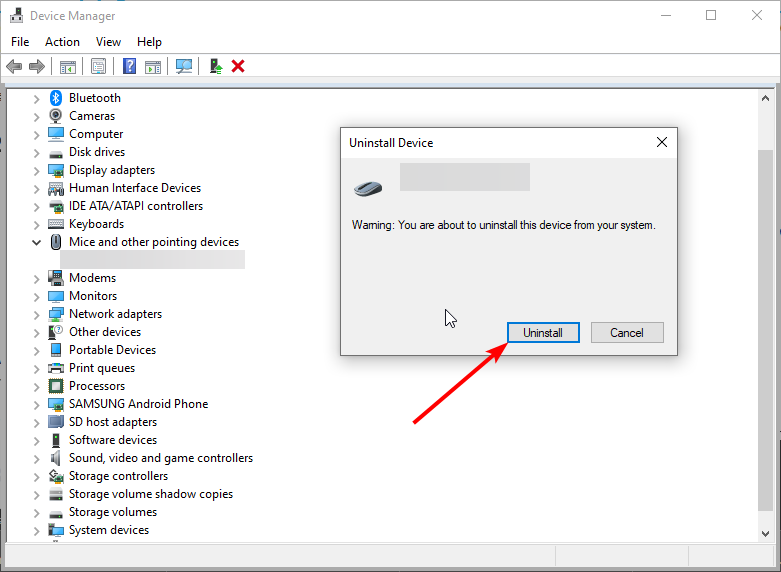Click the Forward arrow toolbar icon
Viewport: 781px width, 572px height.
click(x=37, y=66)
